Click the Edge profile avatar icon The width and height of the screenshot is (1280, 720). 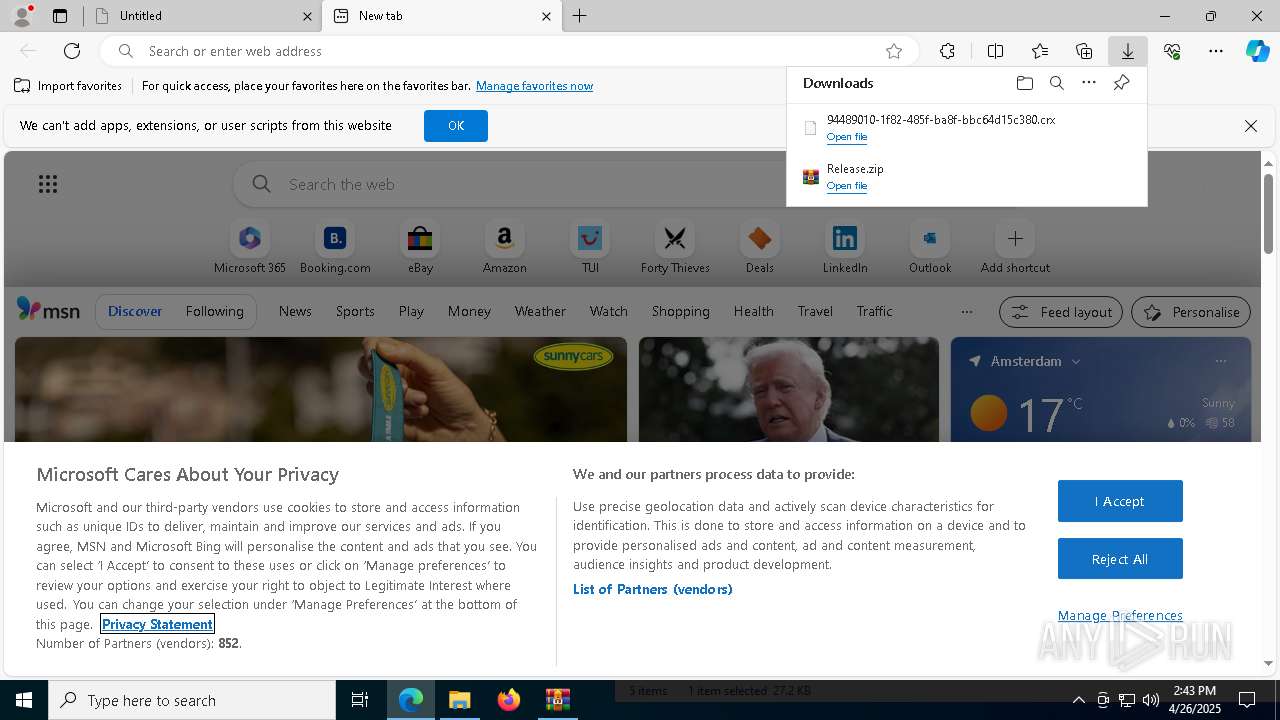pyautogui.click(x=21, y=15)
